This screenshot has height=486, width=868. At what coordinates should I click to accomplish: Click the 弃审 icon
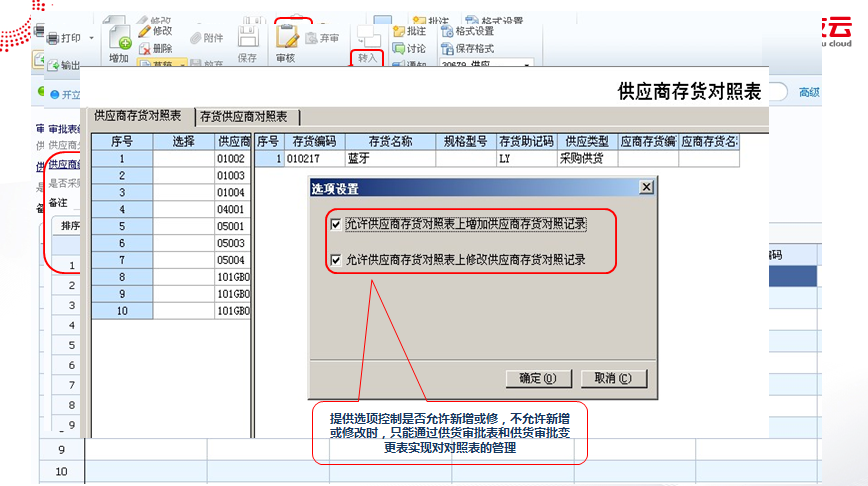(312, 38)
